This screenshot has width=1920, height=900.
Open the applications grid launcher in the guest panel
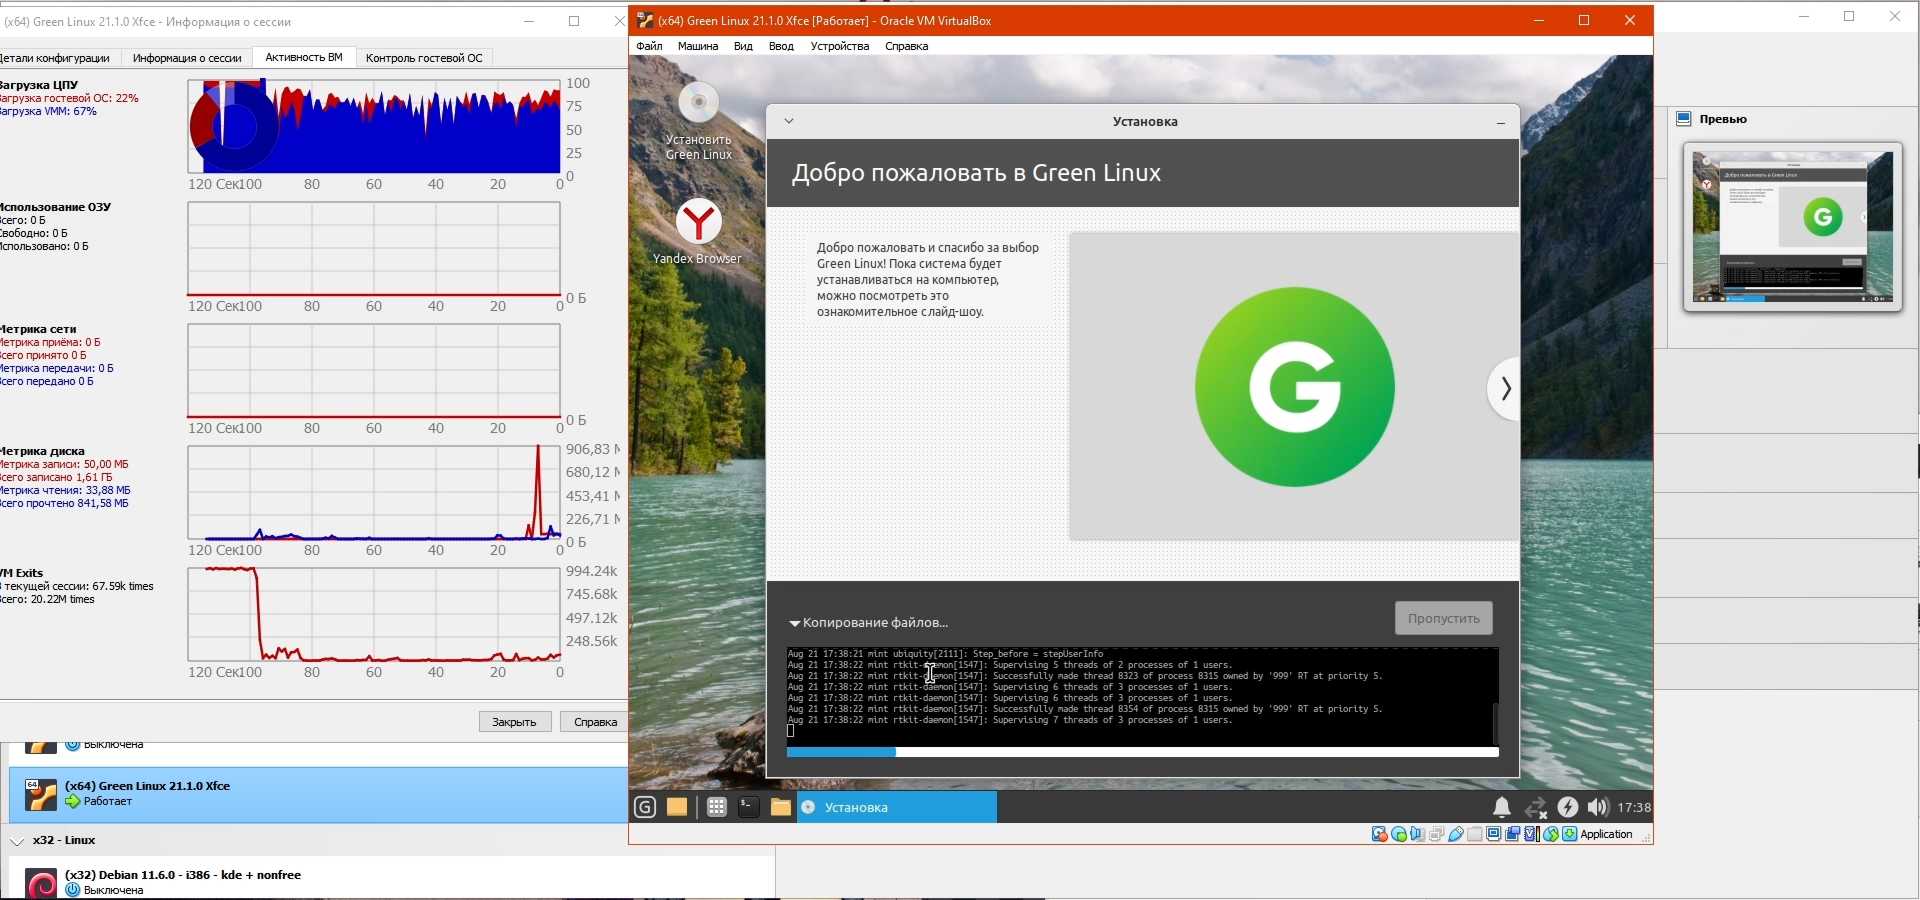pyautogui.click(x=717, y=807)
